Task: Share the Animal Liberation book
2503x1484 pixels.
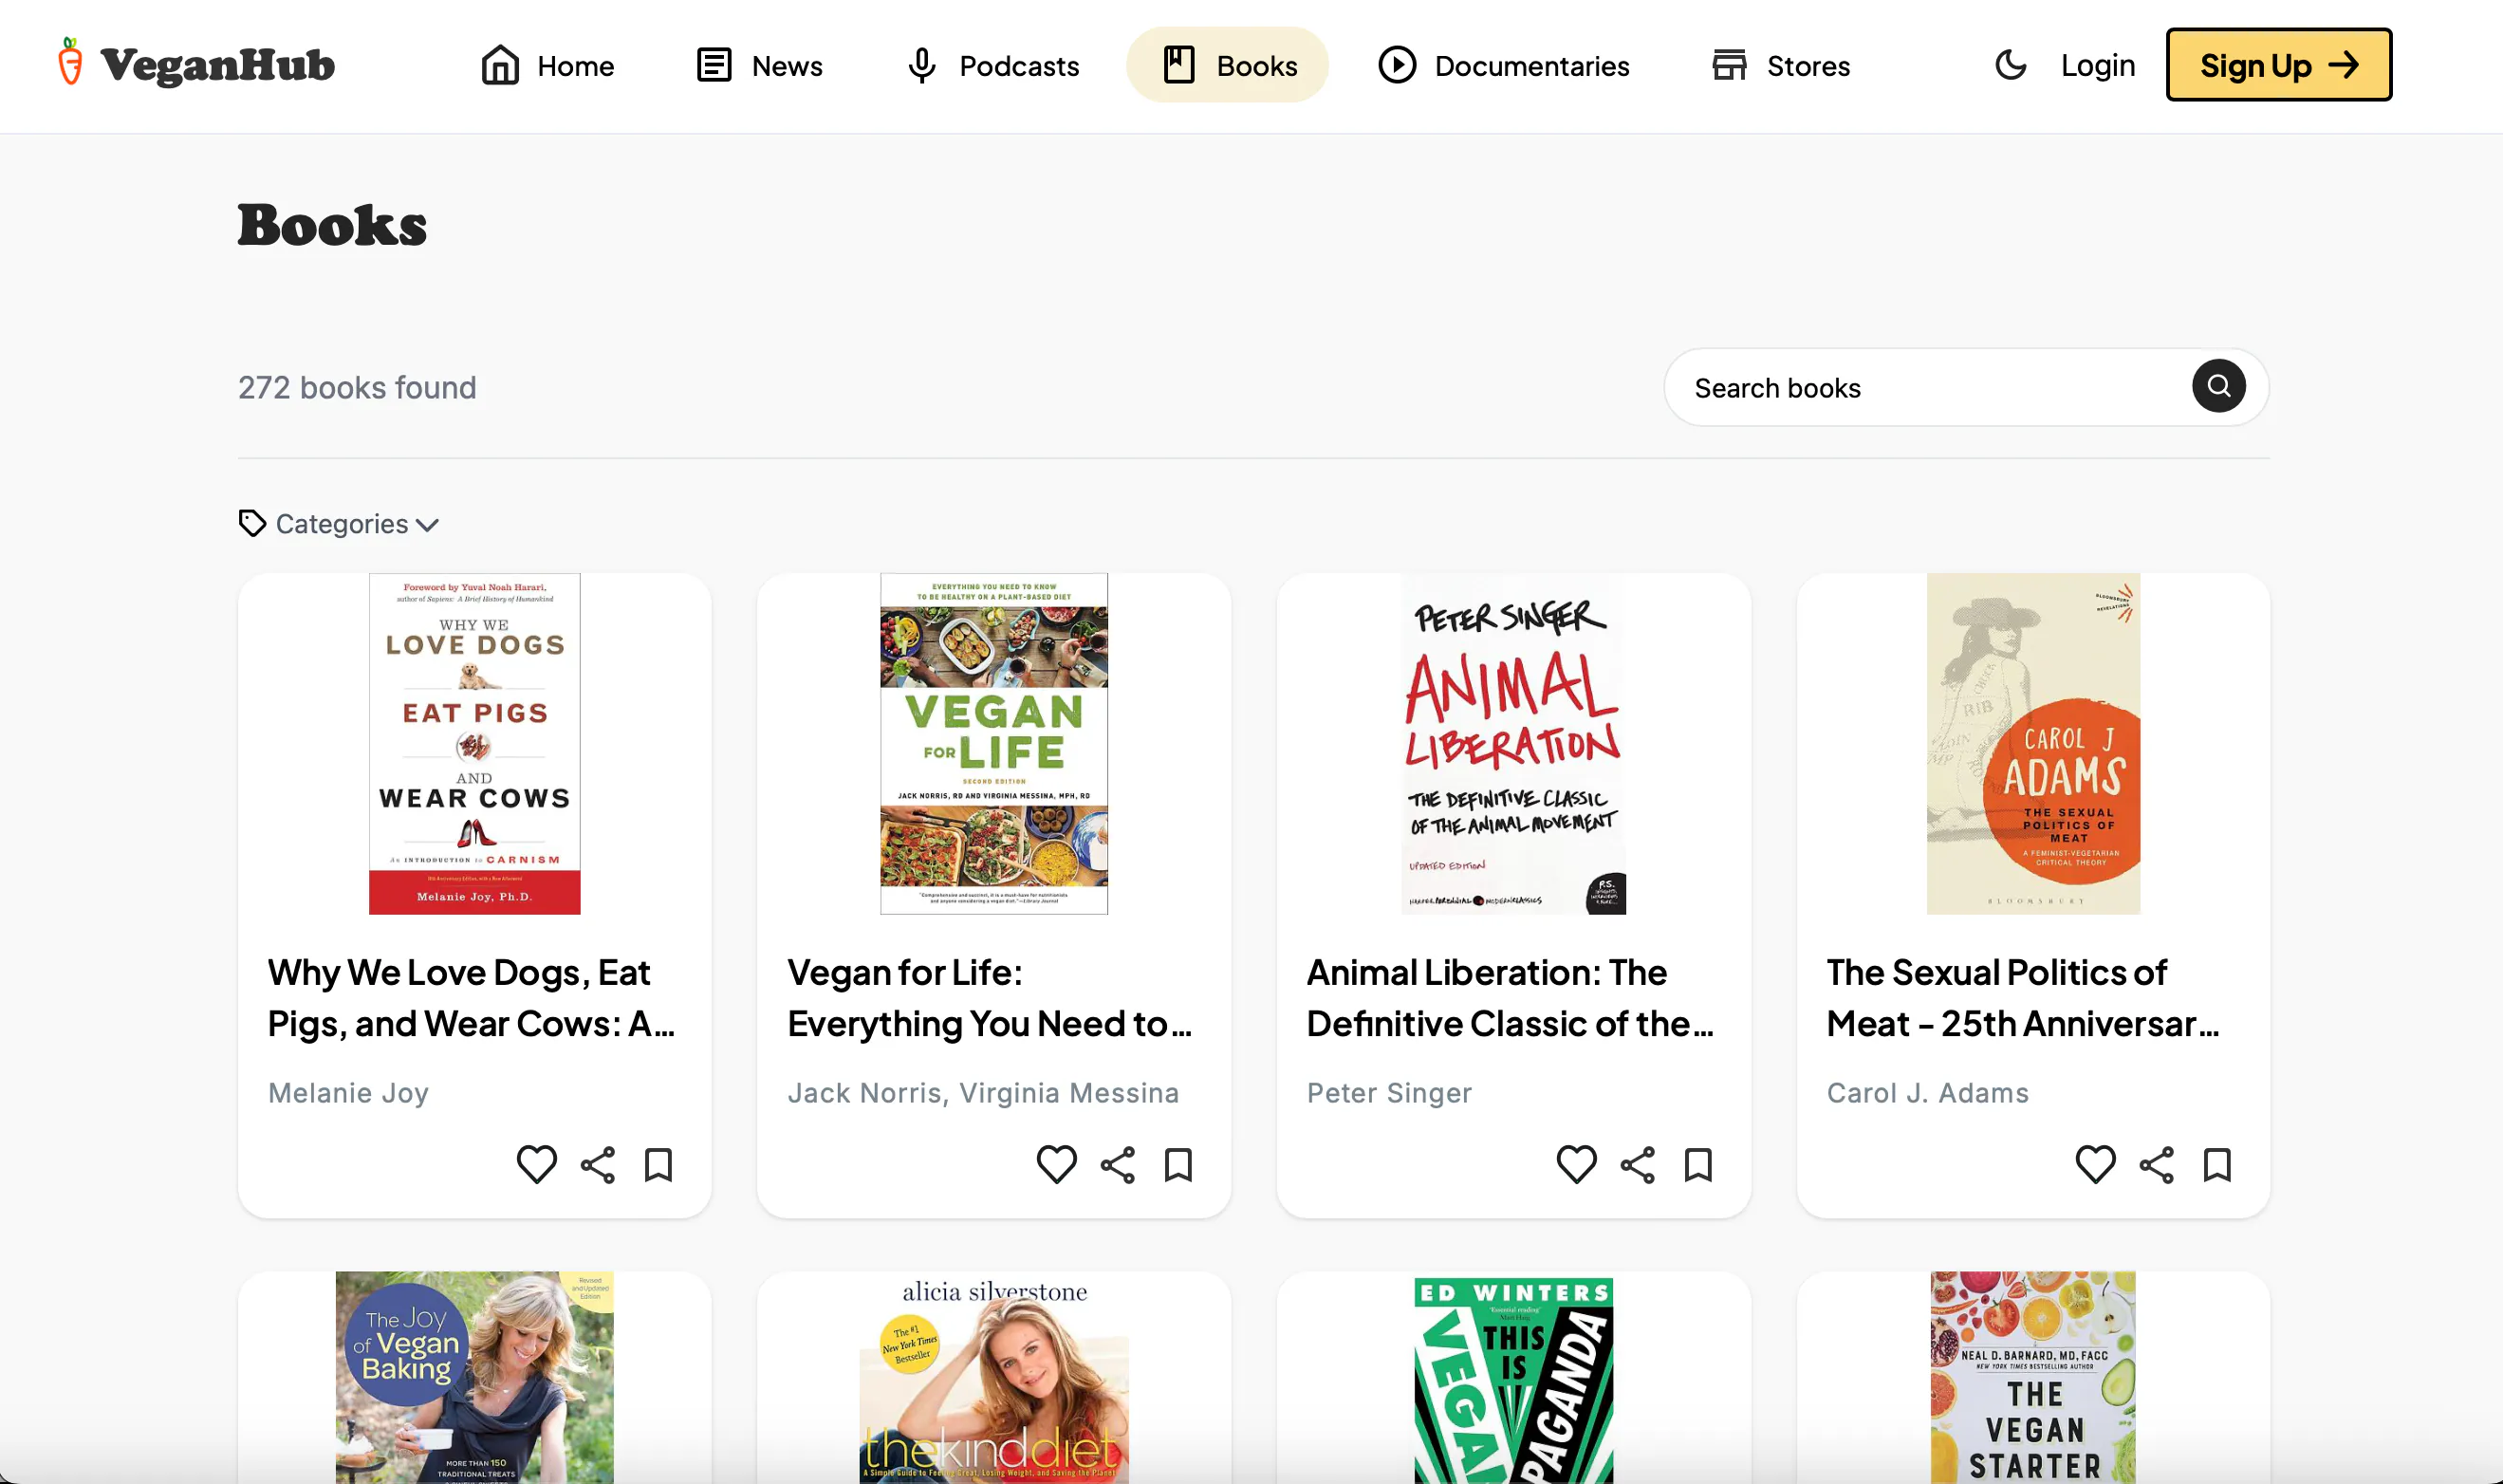Action: point(1638,1165)
